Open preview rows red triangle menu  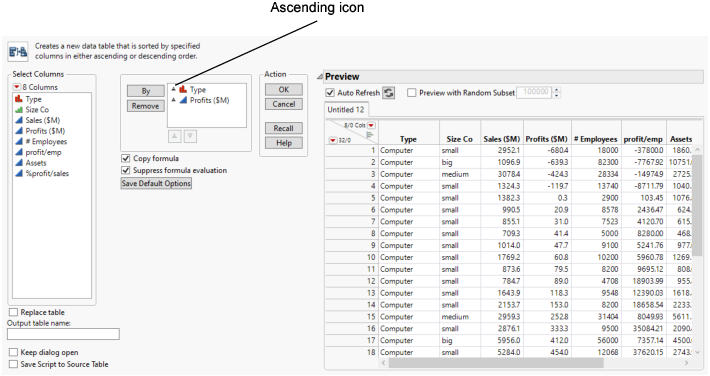pos(332,140)
